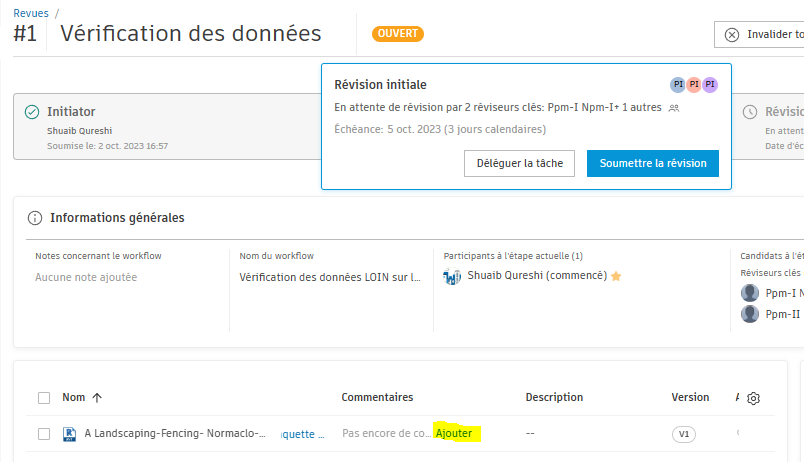The image size is (804, 462).
Task: Click Ajouter to add a comment
Action: coord(454,433)
